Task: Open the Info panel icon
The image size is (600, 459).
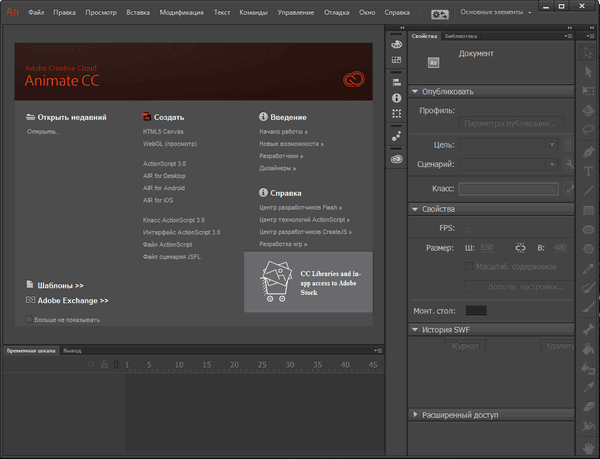Action: [x=396, y=98]
